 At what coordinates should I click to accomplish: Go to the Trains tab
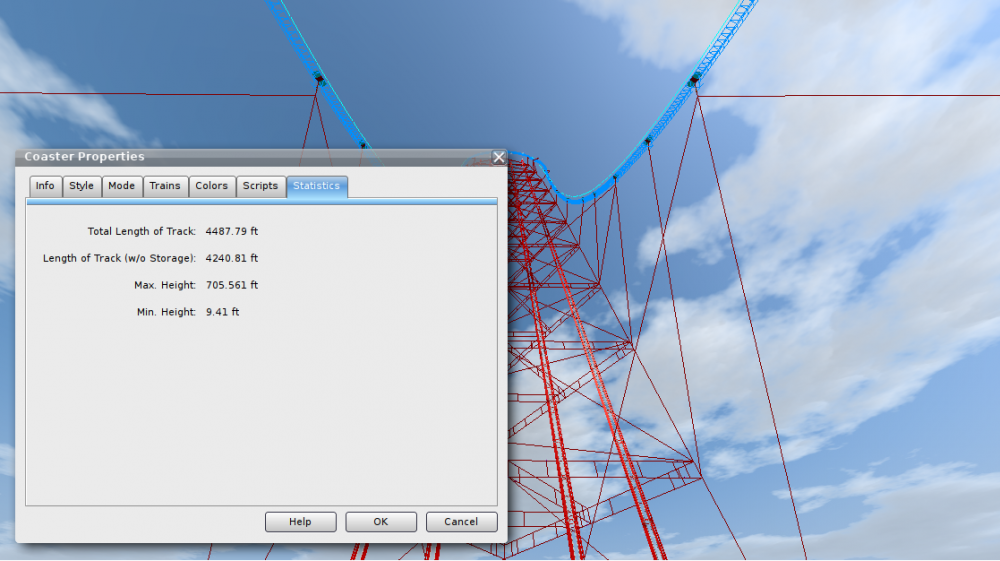coord(165,186)
